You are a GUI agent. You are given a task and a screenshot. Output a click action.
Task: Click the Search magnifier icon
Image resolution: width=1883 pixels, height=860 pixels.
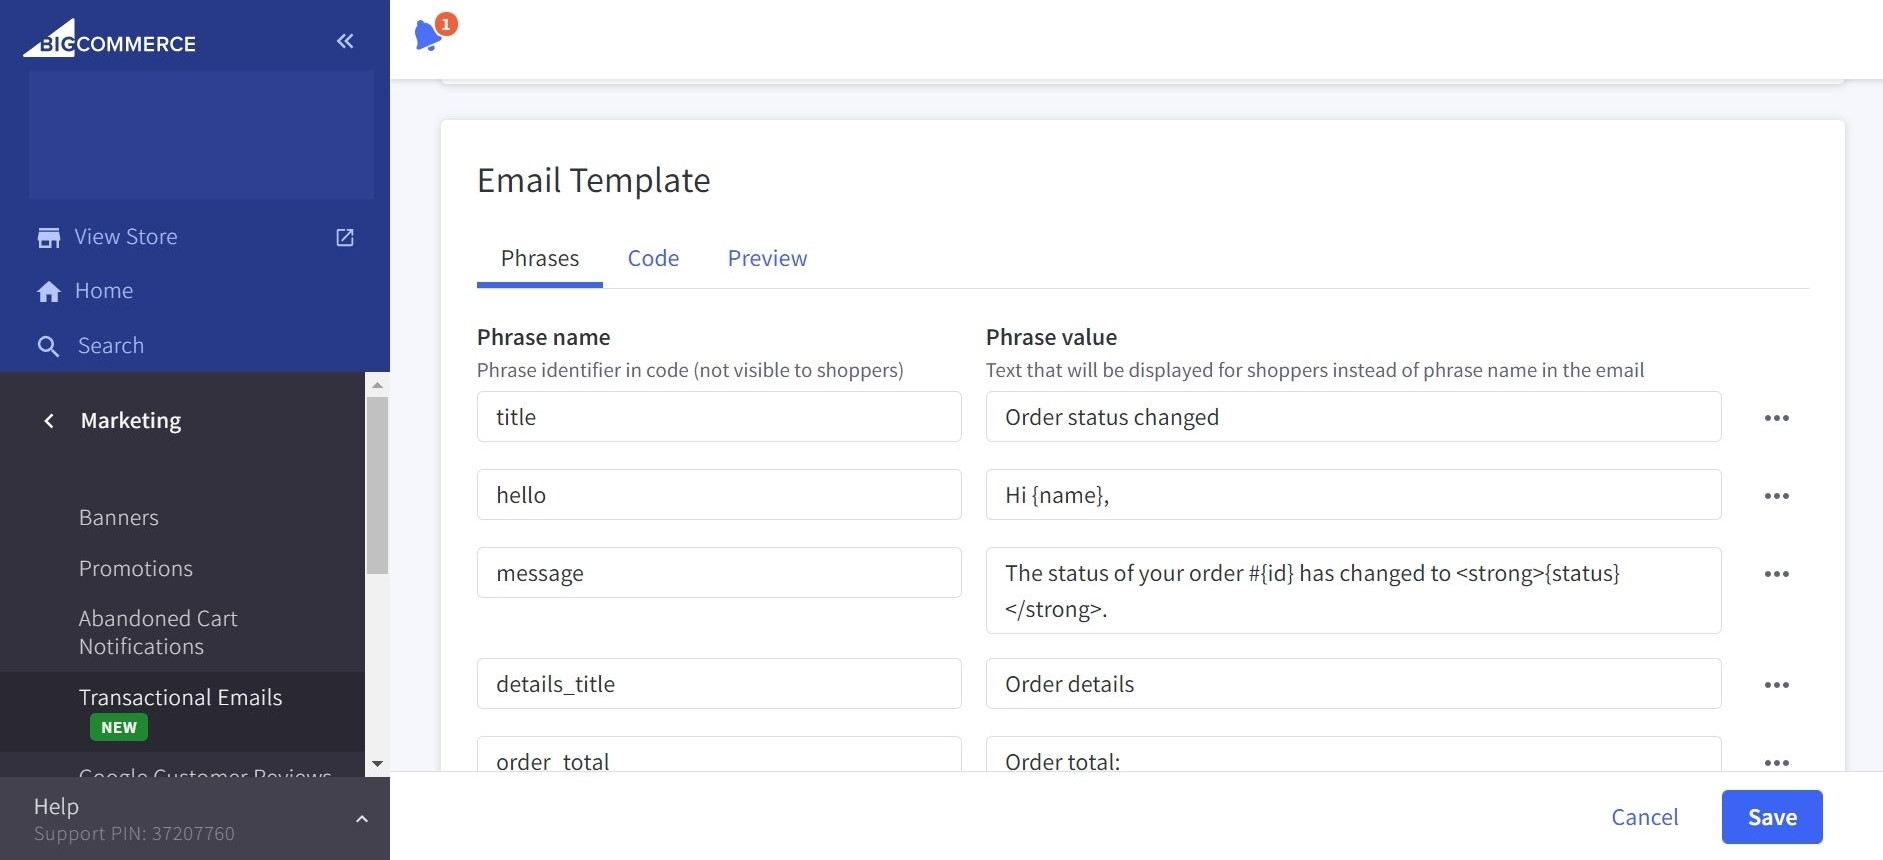[x=48, y=346]
